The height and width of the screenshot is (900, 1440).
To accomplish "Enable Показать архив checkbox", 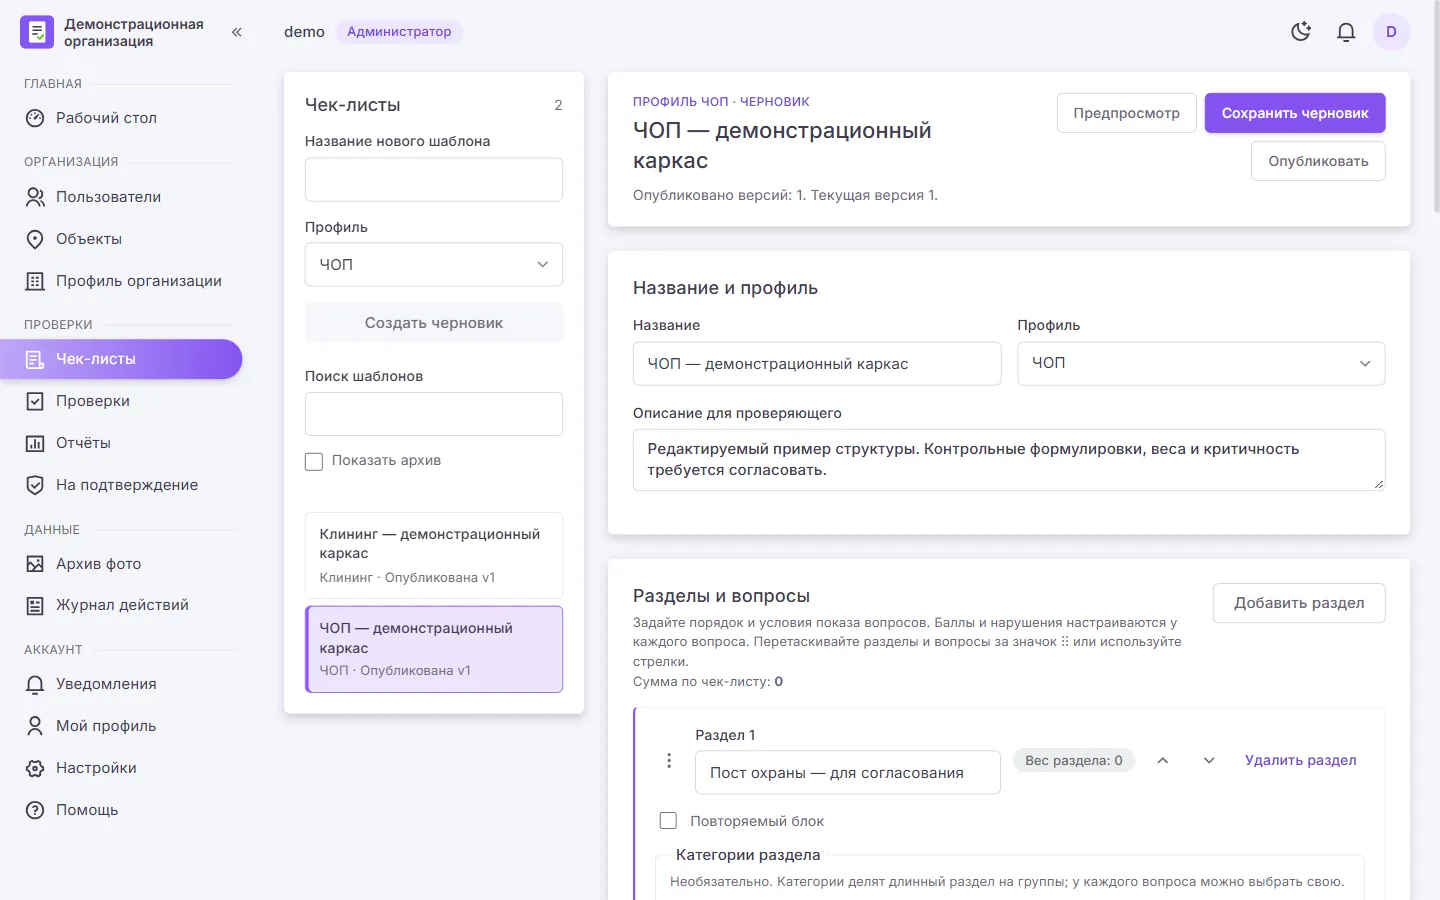I will (314, 461).
